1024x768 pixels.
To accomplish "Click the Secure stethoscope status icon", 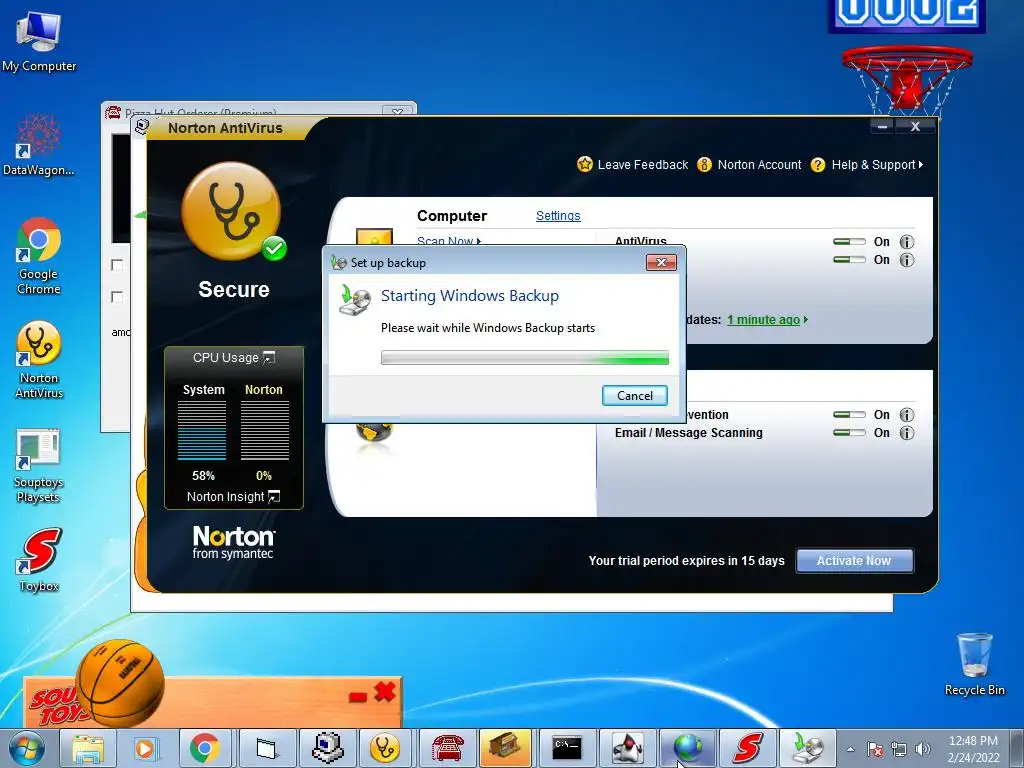I will click(x=232, y=212).
